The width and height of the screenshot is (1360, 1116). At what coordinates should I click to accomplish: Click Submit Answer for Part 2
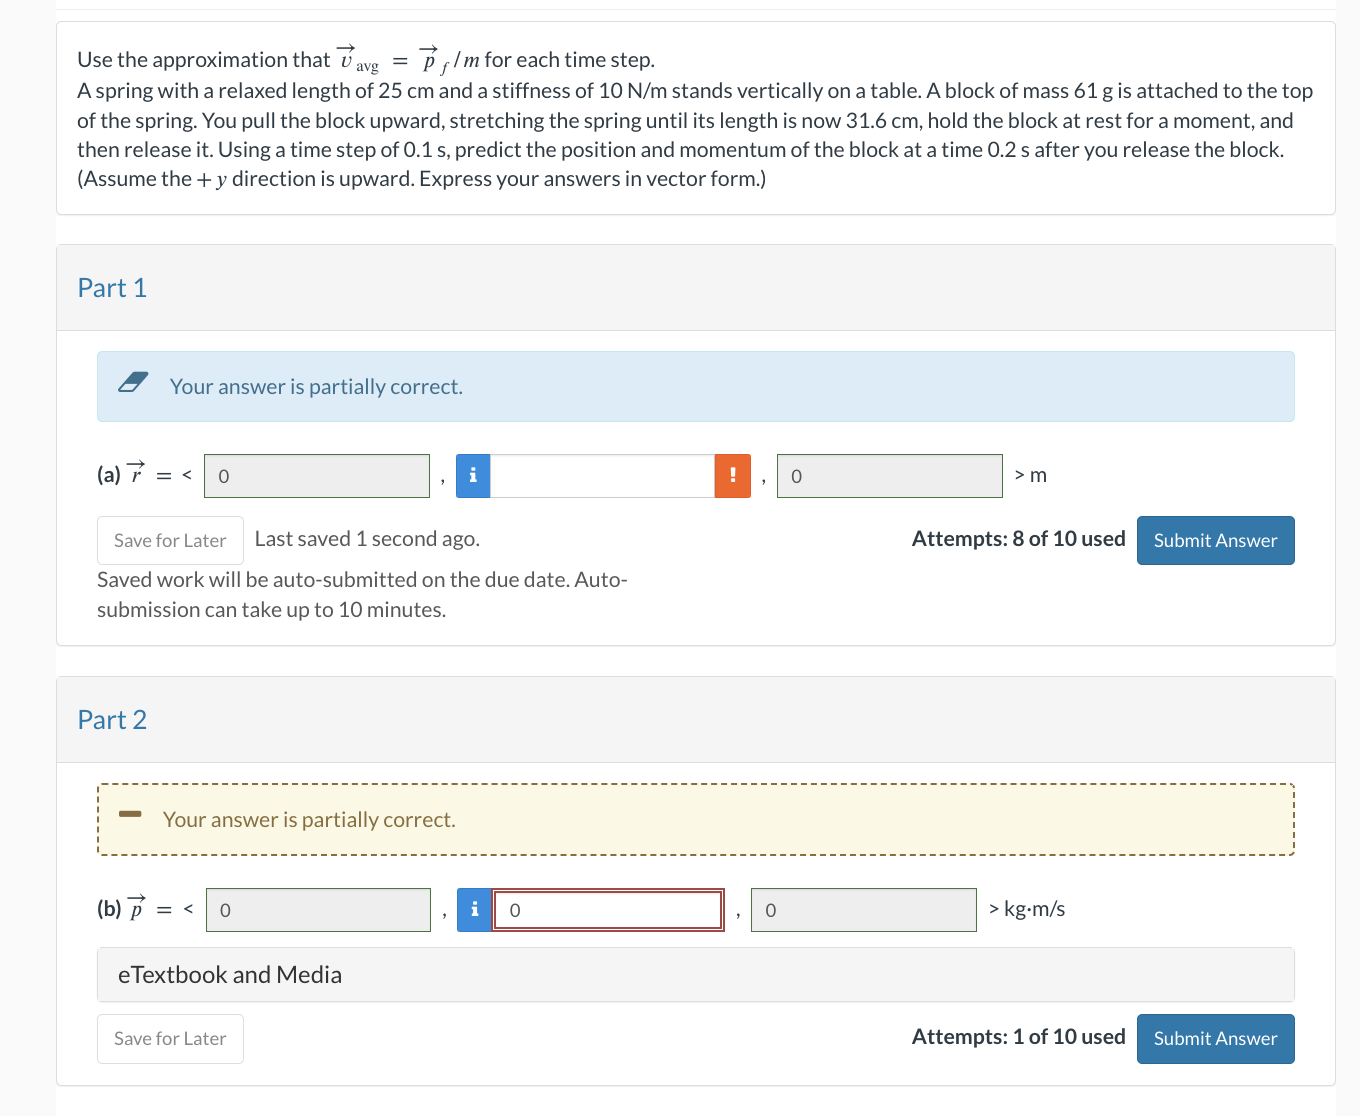[1215, 1038]
